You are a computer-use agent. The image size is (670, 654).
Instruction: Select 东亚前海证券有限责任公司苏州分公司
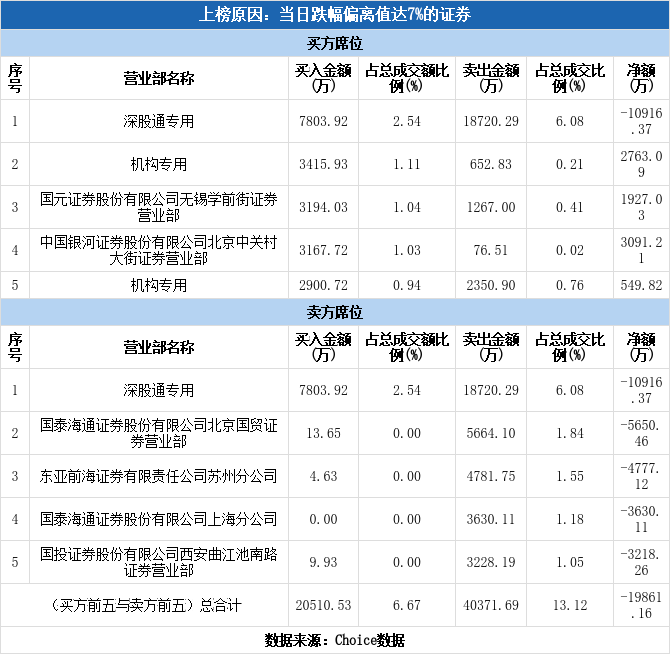[159, 476]
